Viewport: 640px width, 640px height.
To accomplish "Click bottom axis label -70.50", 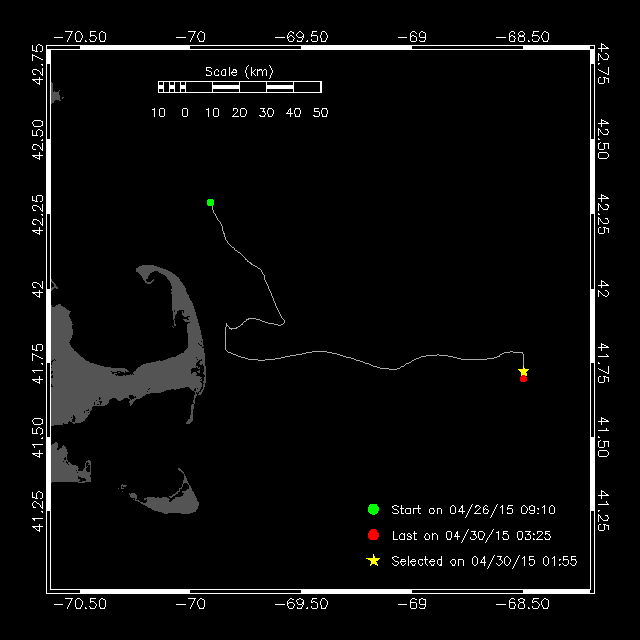I will (80, 604).
